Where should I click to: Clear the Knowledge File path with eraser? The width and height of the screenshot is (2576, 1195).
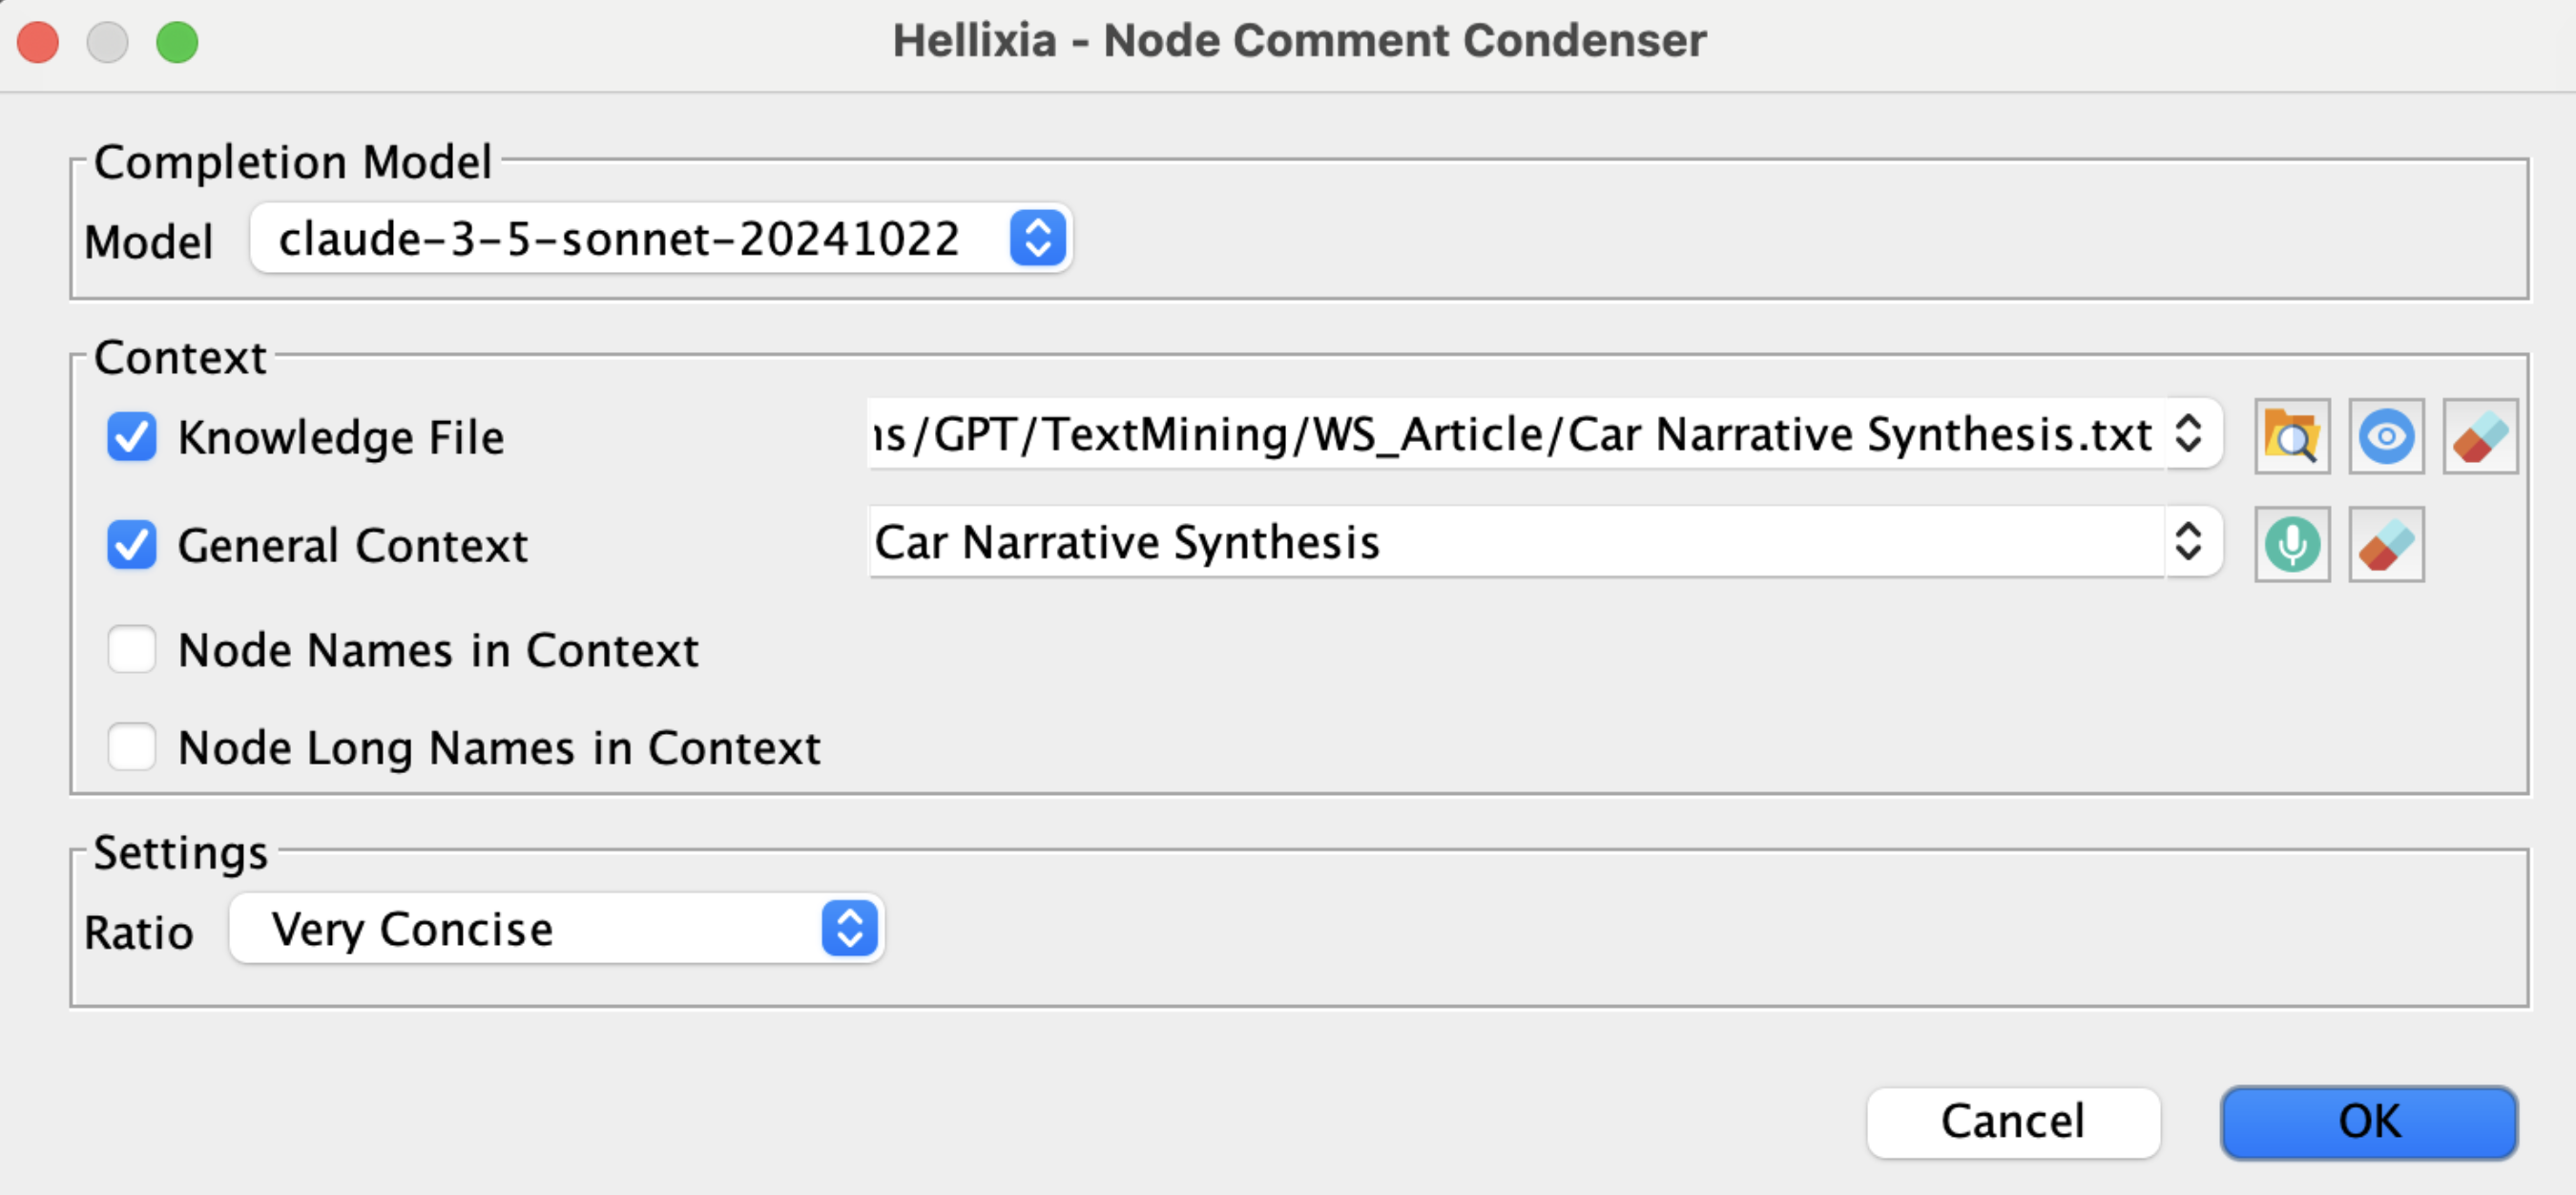pos(2480,437)
